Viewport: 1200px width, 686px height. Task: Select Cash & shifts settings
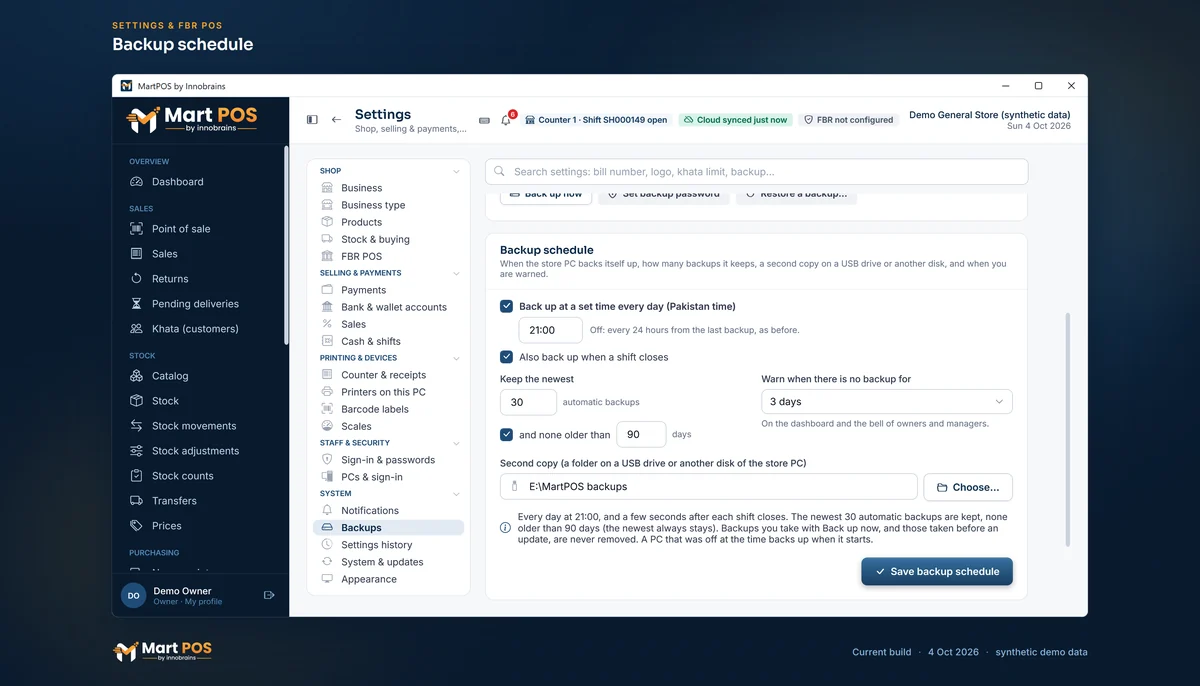click(388, 341)
